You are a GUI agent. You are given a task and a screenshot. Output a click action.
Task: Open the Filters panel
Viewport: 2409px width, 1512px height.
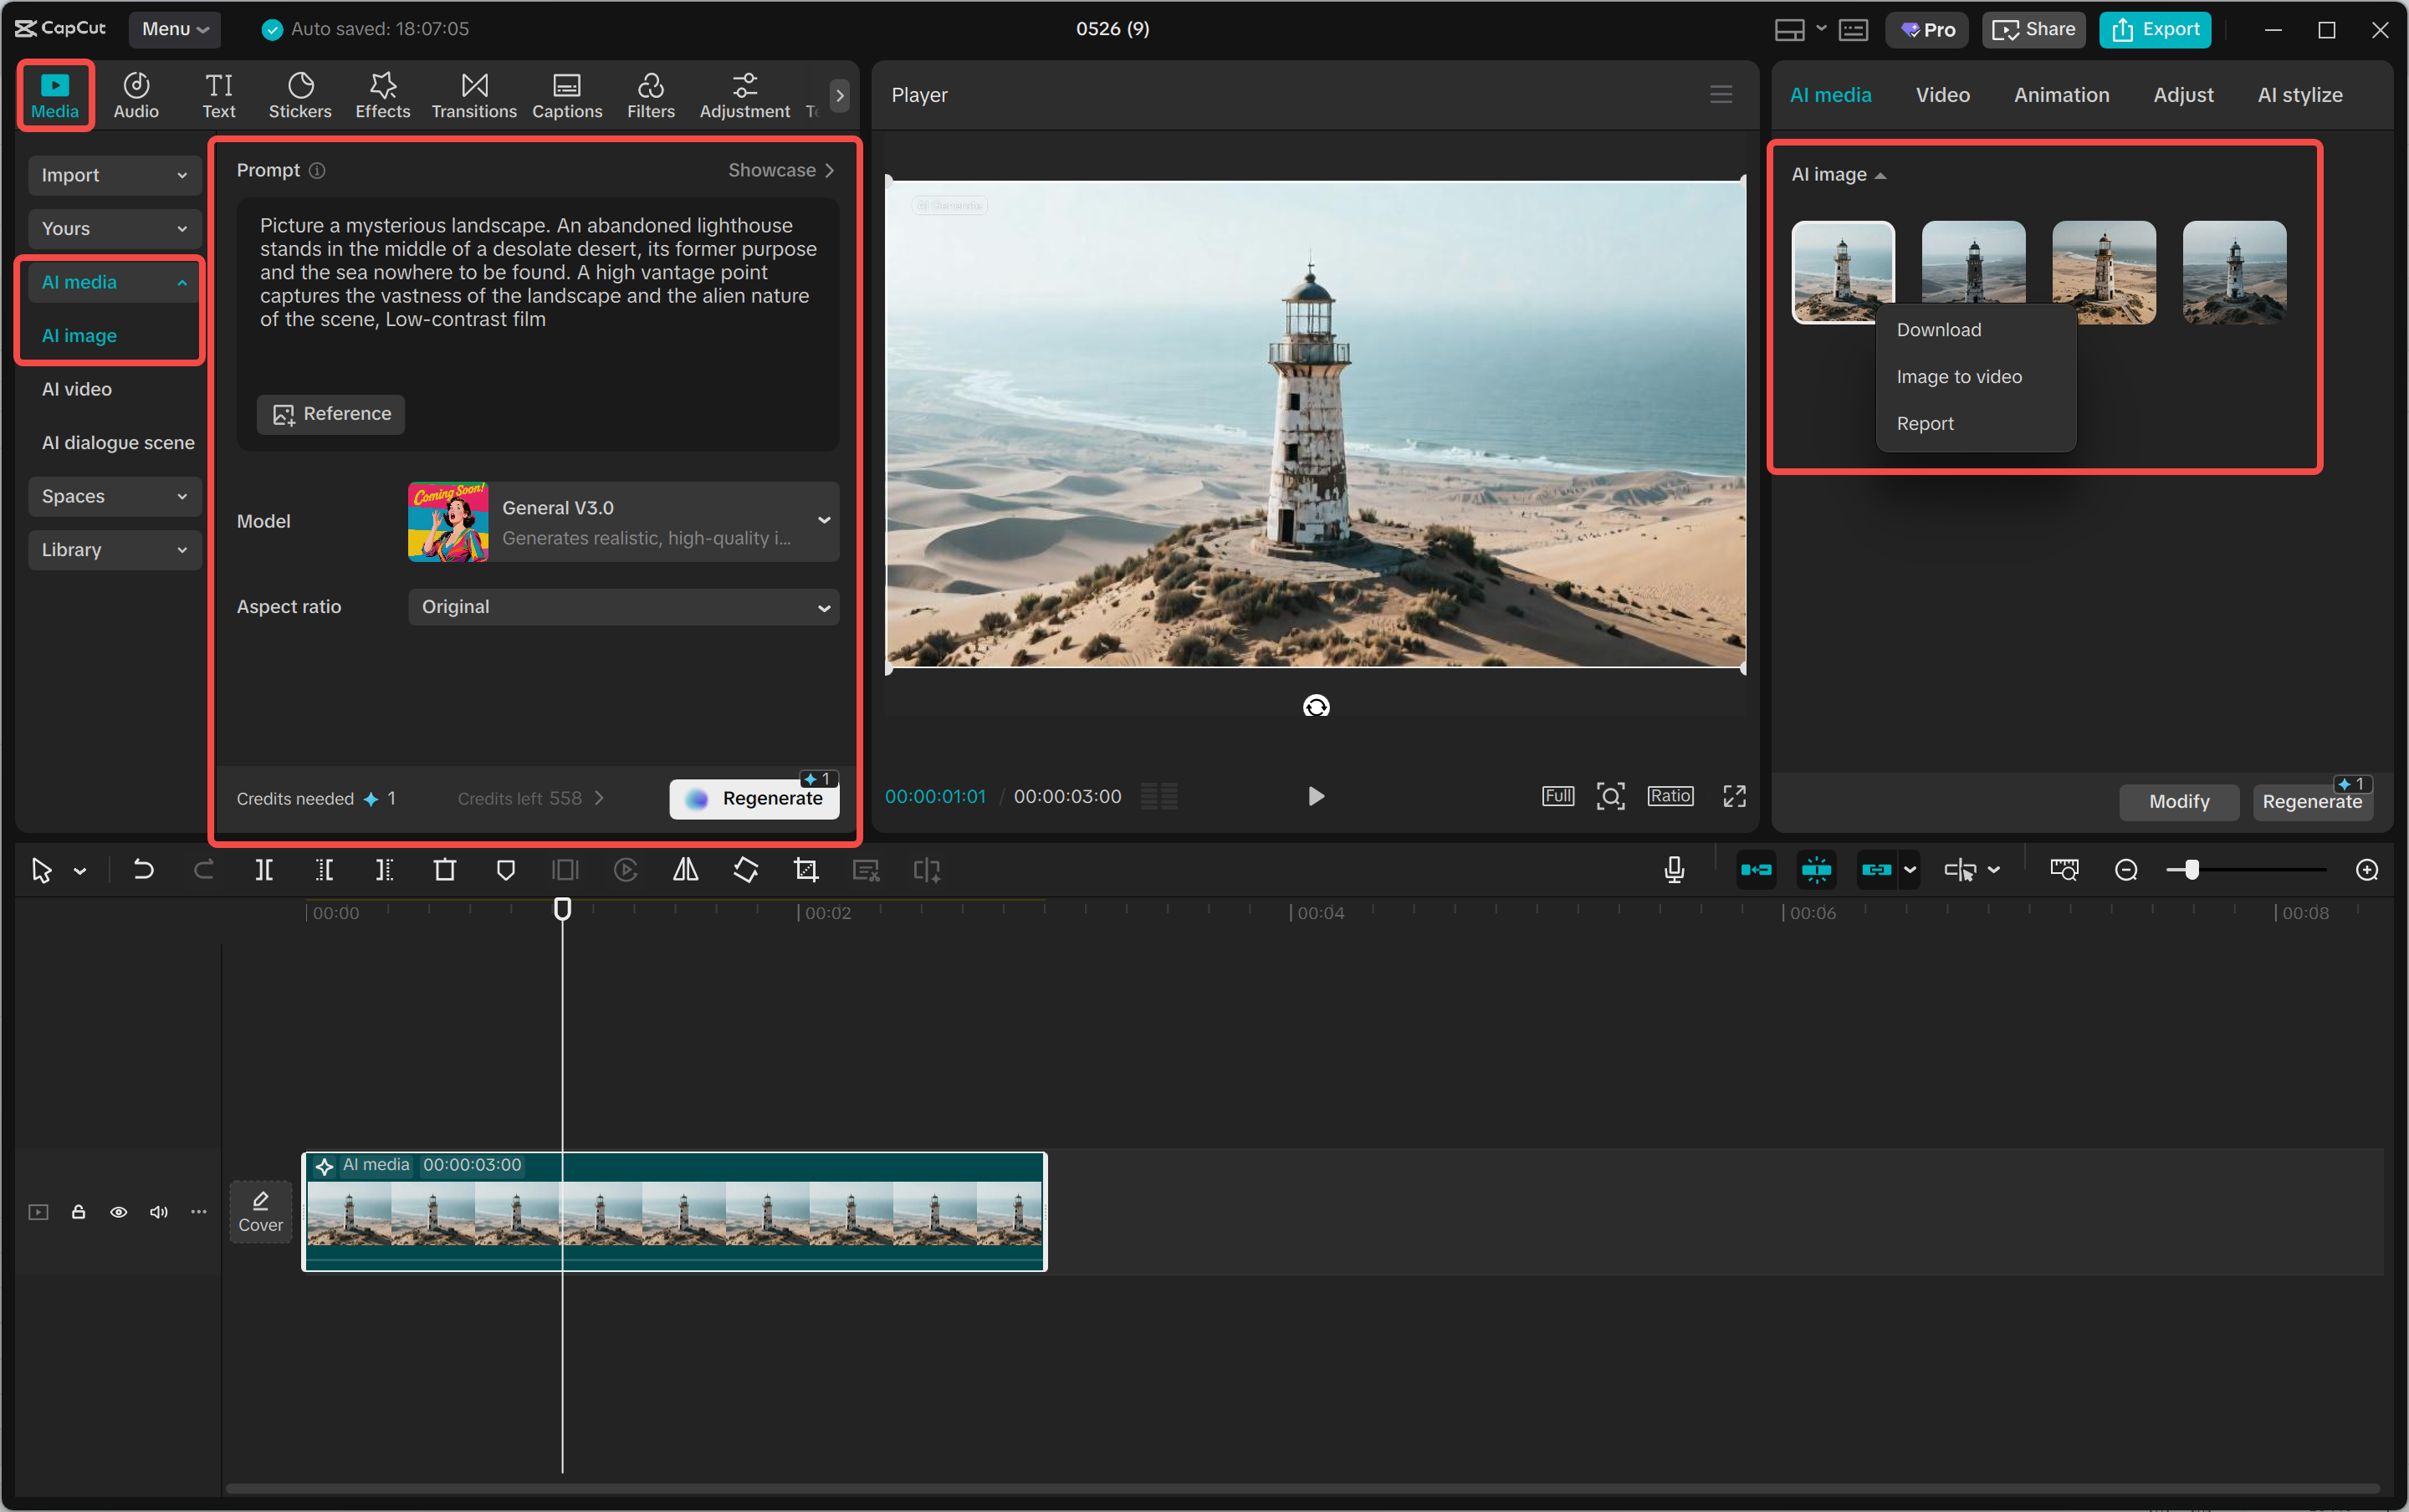click(x=650, y=95)
